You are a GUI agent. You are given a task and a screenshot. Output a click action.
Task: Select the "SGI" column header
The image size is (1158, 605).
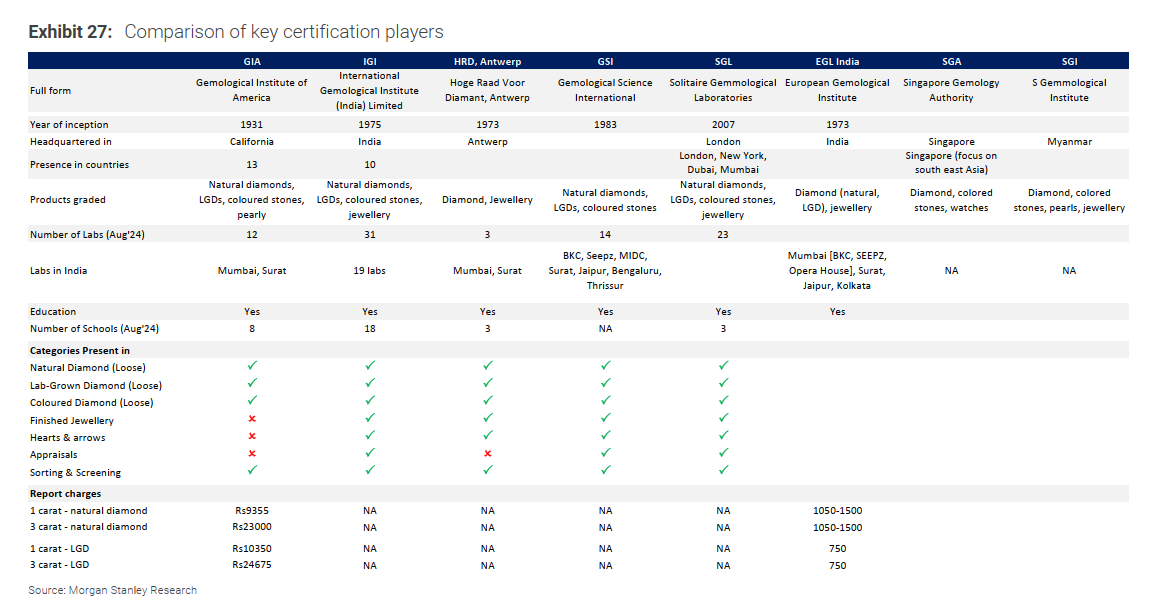tap(1069, 61)
